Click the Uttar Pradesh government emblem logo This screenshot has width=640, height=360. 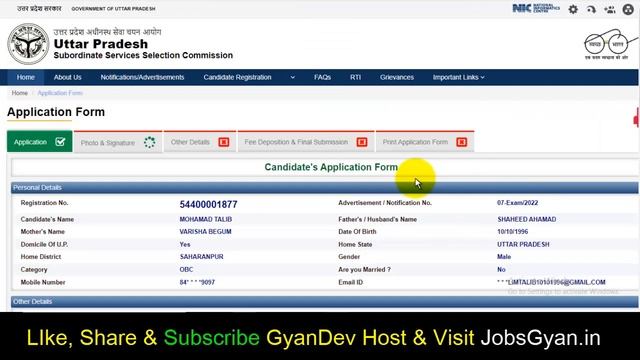click(x=28, y=44)
